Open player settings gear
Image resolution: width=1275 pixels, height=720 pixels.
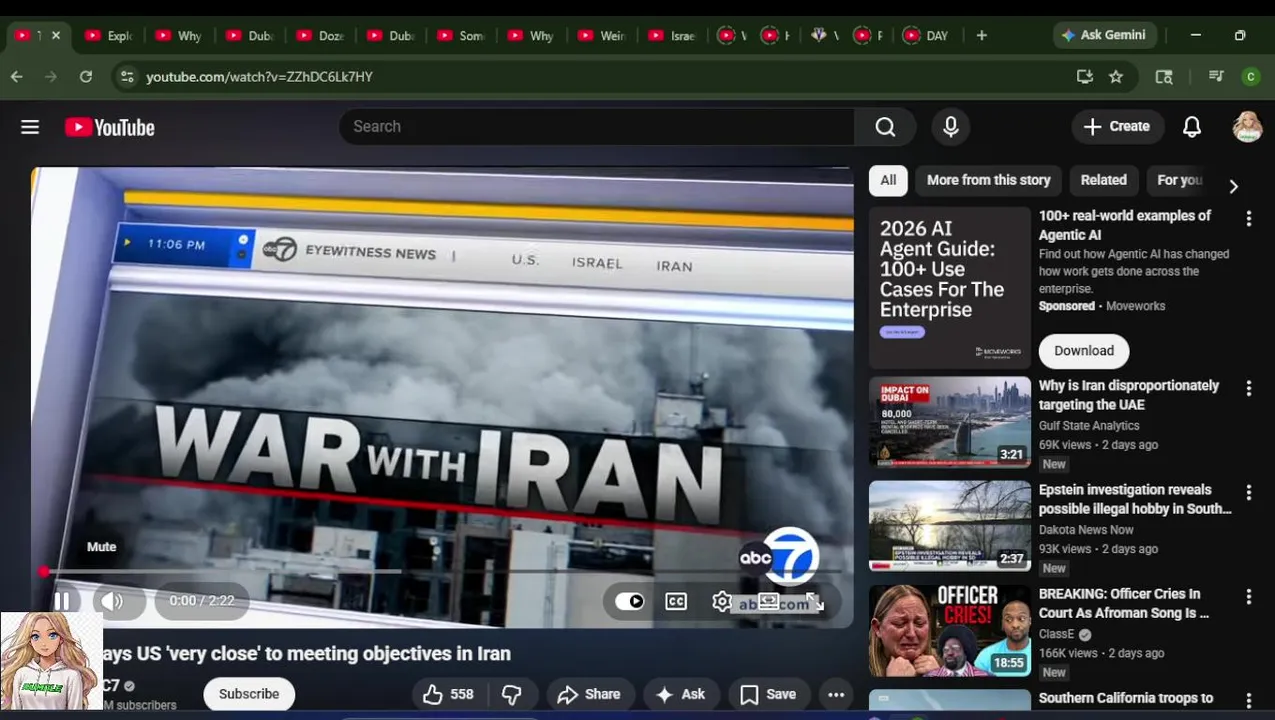722,601
